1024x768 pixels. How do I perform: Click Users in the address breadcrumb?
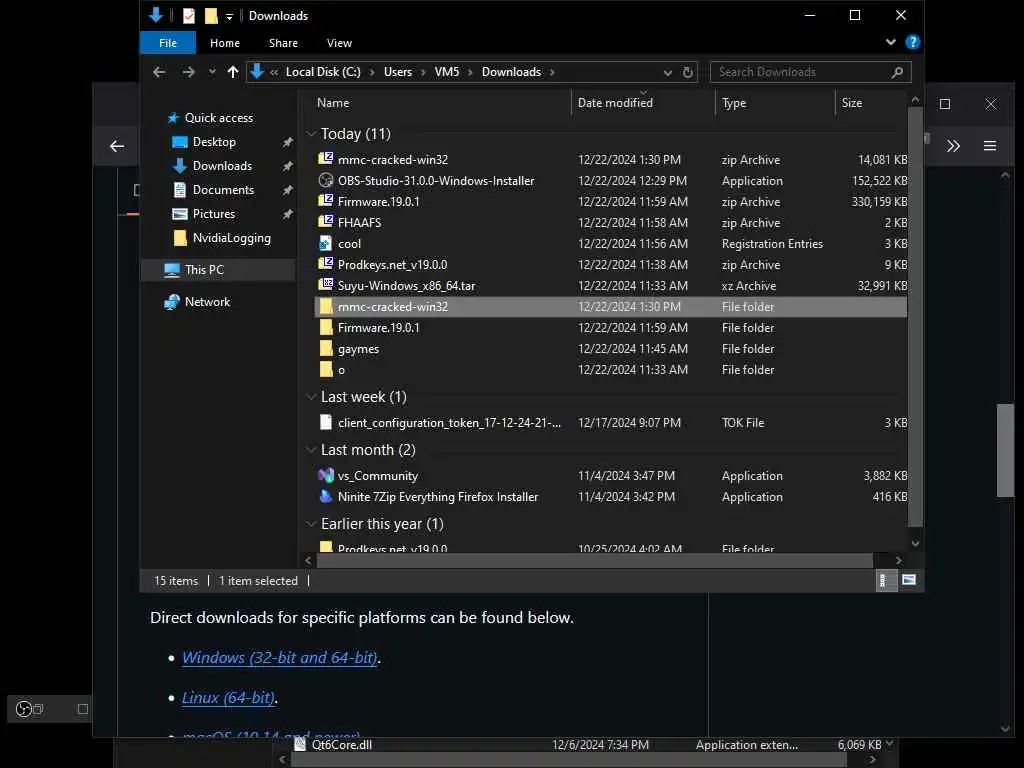398,72
